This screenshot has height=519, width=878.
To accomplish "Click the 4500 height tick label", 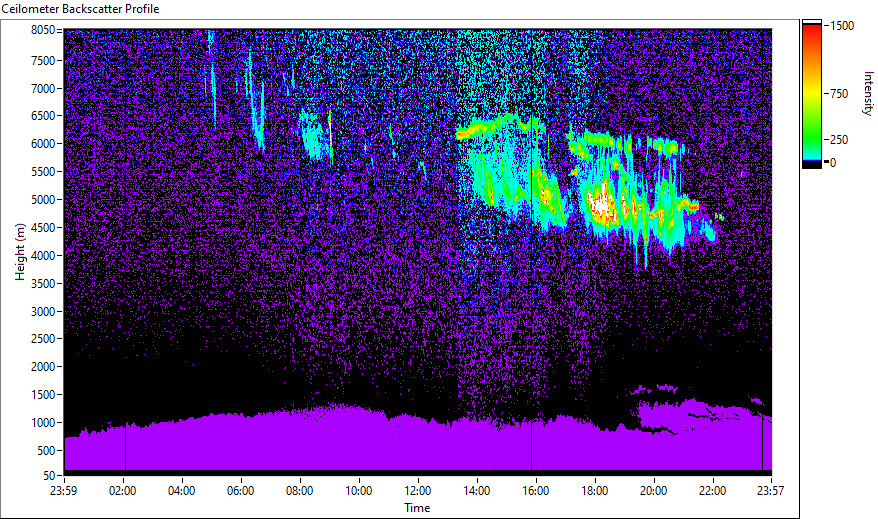I will tap(43, 228).
